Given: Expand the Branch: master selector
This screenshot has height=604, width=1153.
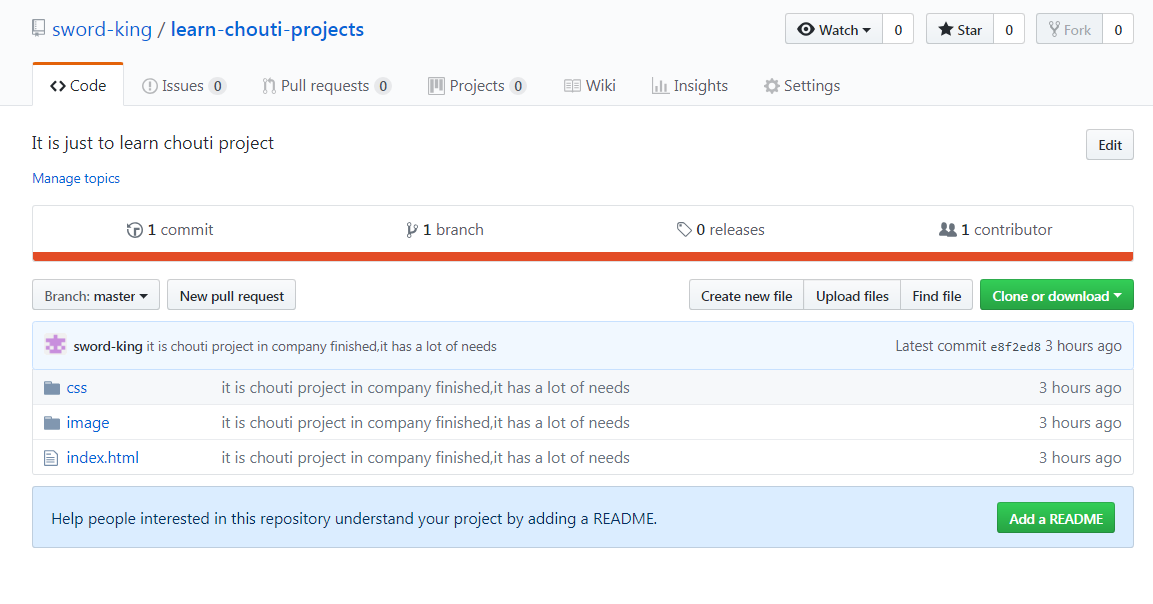Looking at the screenshot, I should pos(96,296).
